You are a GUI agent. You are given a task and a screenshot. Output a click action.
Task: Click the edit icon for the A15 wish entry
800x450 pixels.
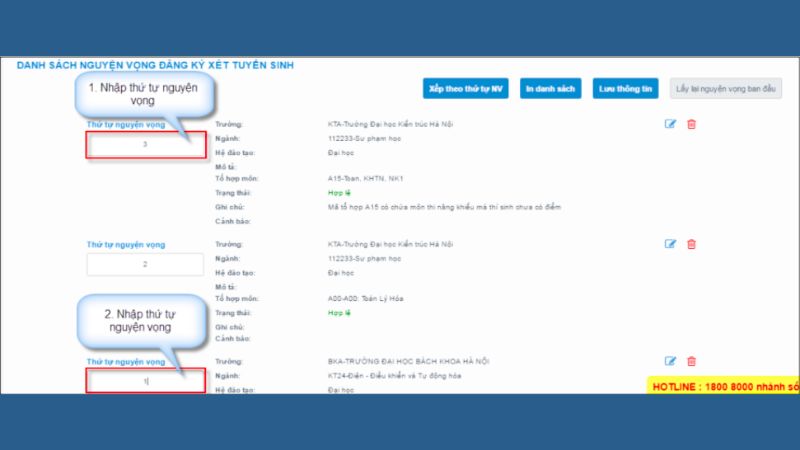pos(671,124)
